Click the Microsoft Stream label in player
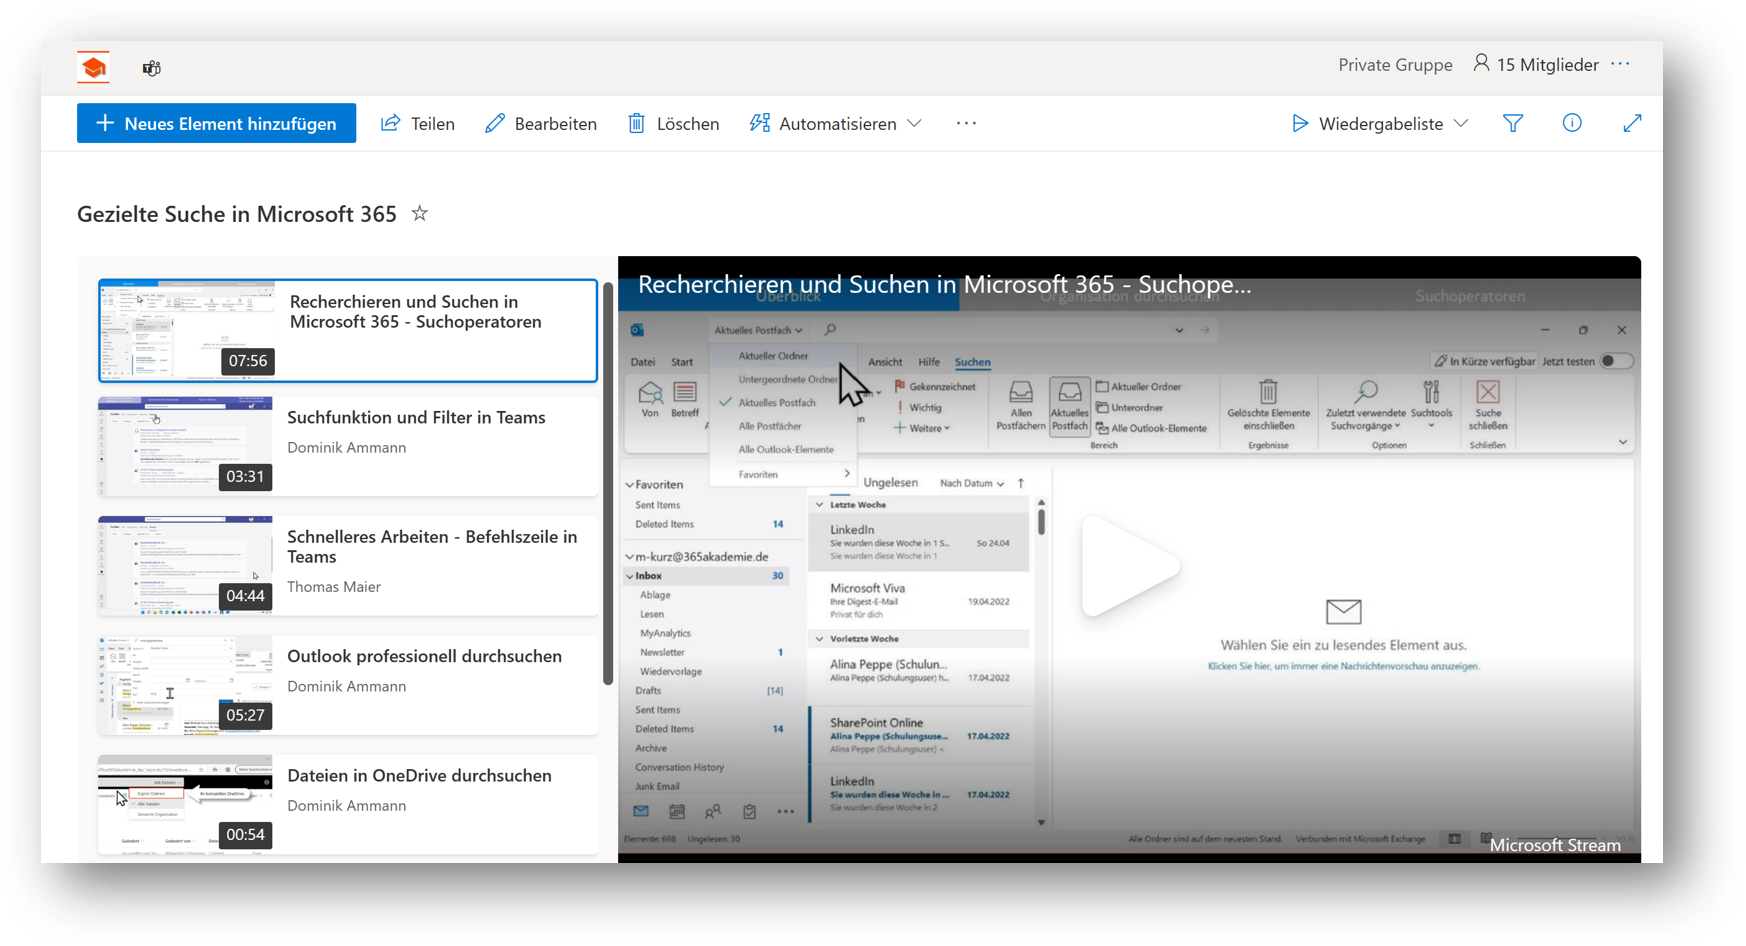Viewport: 1746px width, 946px height. pos(1555,845)
